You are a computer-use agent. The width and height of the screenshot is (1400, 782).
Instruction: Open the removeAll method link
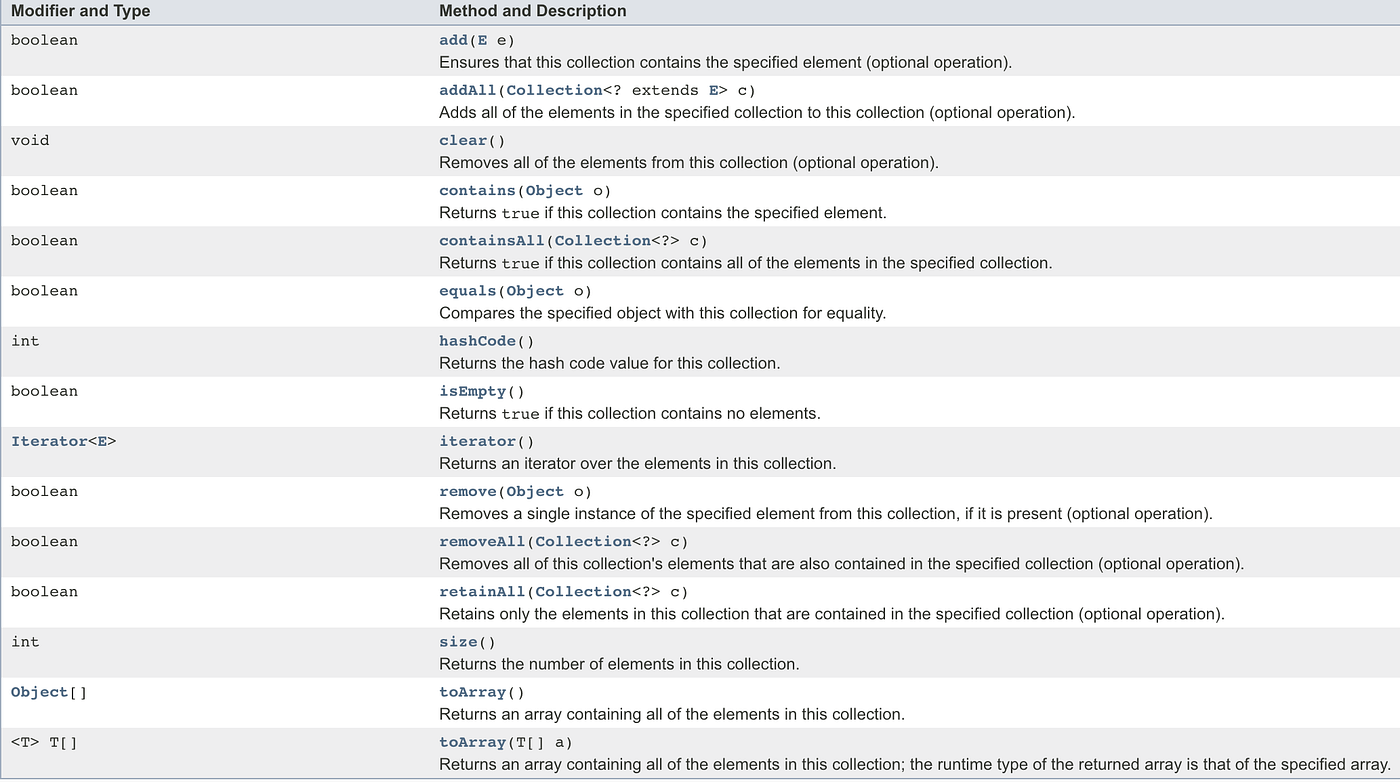click(x=481, y=541)
